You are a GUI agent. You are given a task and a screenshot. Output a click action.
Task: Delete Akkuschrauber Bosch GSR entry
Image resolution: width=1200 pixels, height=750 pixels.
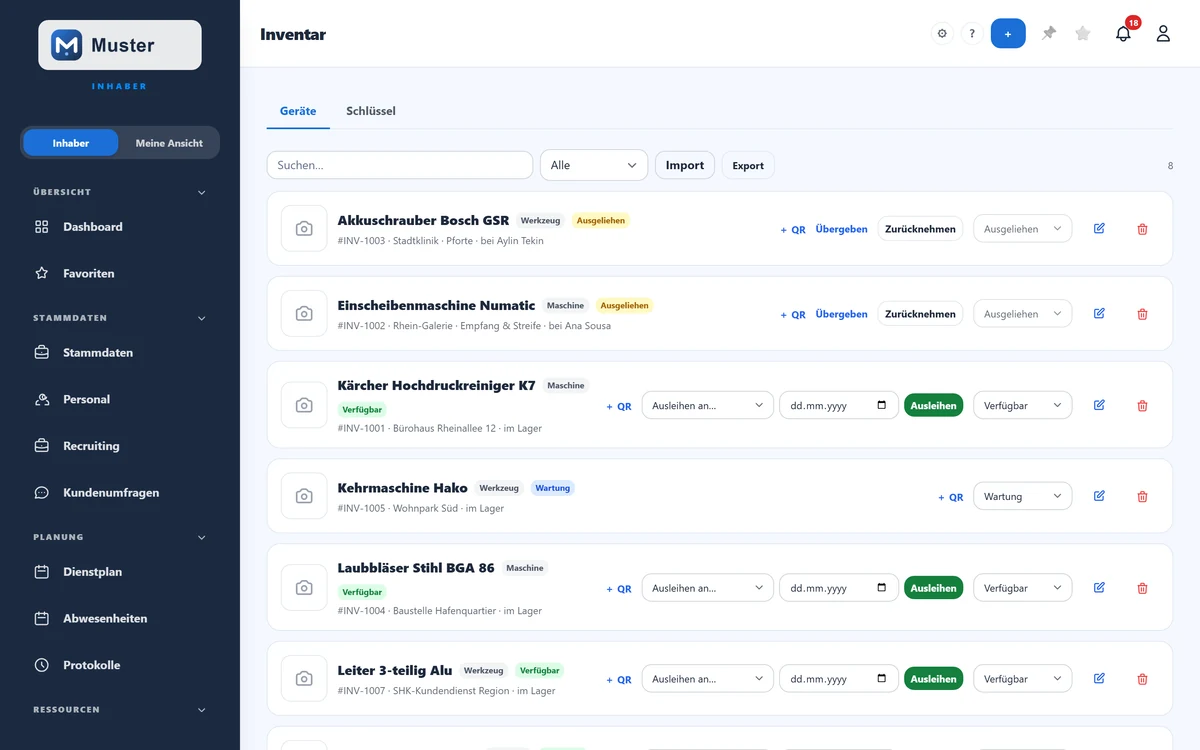(1143, 229)
